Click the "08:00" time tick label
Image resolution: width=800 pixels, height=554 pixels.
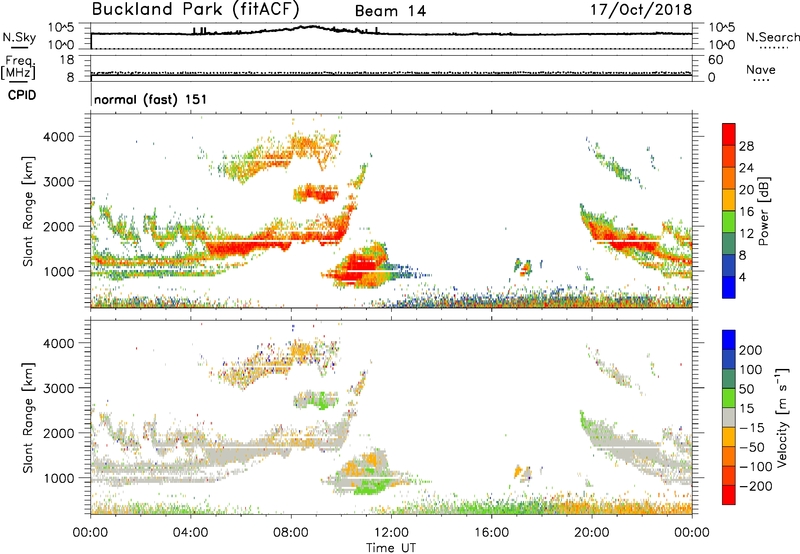291,533
